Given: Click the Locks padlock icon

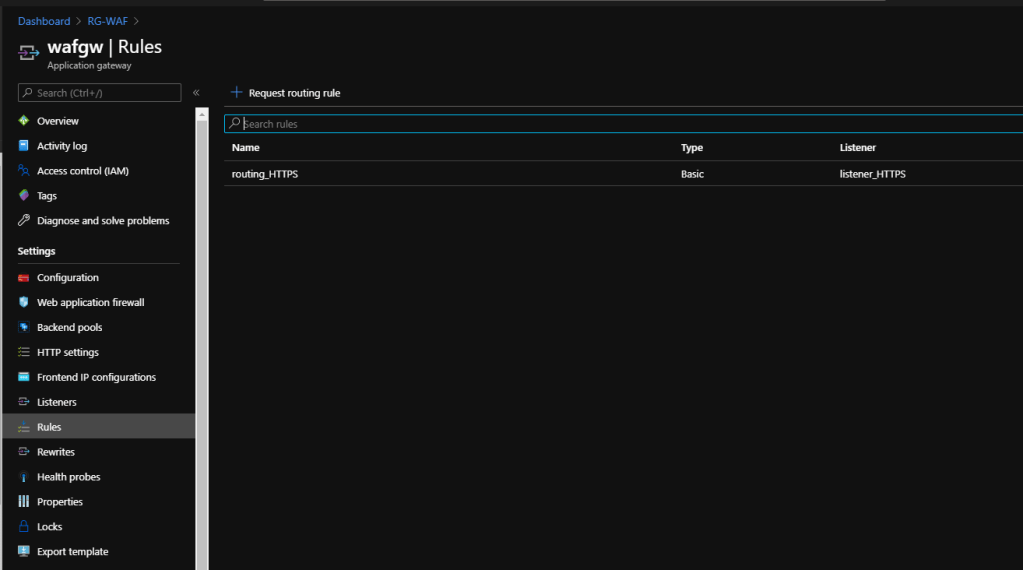Looking at the screenshot, I should 24,527.
